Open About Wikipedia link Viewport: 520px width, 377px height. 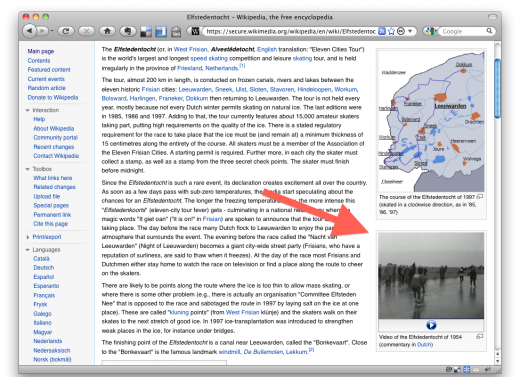click(54, 128)
